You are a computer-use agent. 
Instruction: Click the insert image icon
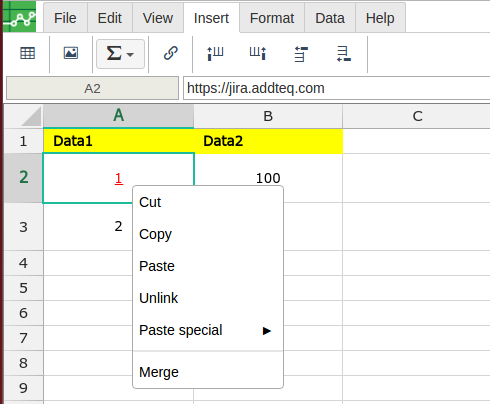[71, 53]
